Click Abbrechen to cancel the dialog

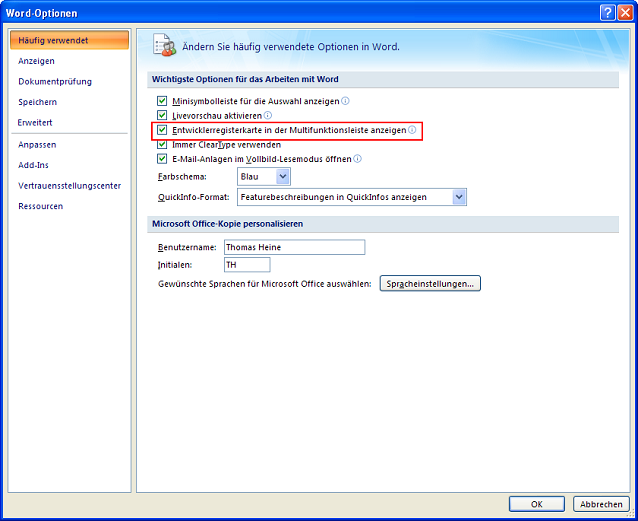point(601,504)
